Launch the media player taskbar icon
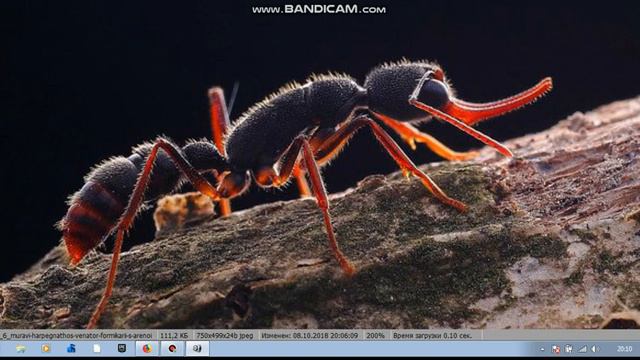This screenshot has width=640, height=360. pyautogui.click(x=46, y=349)
